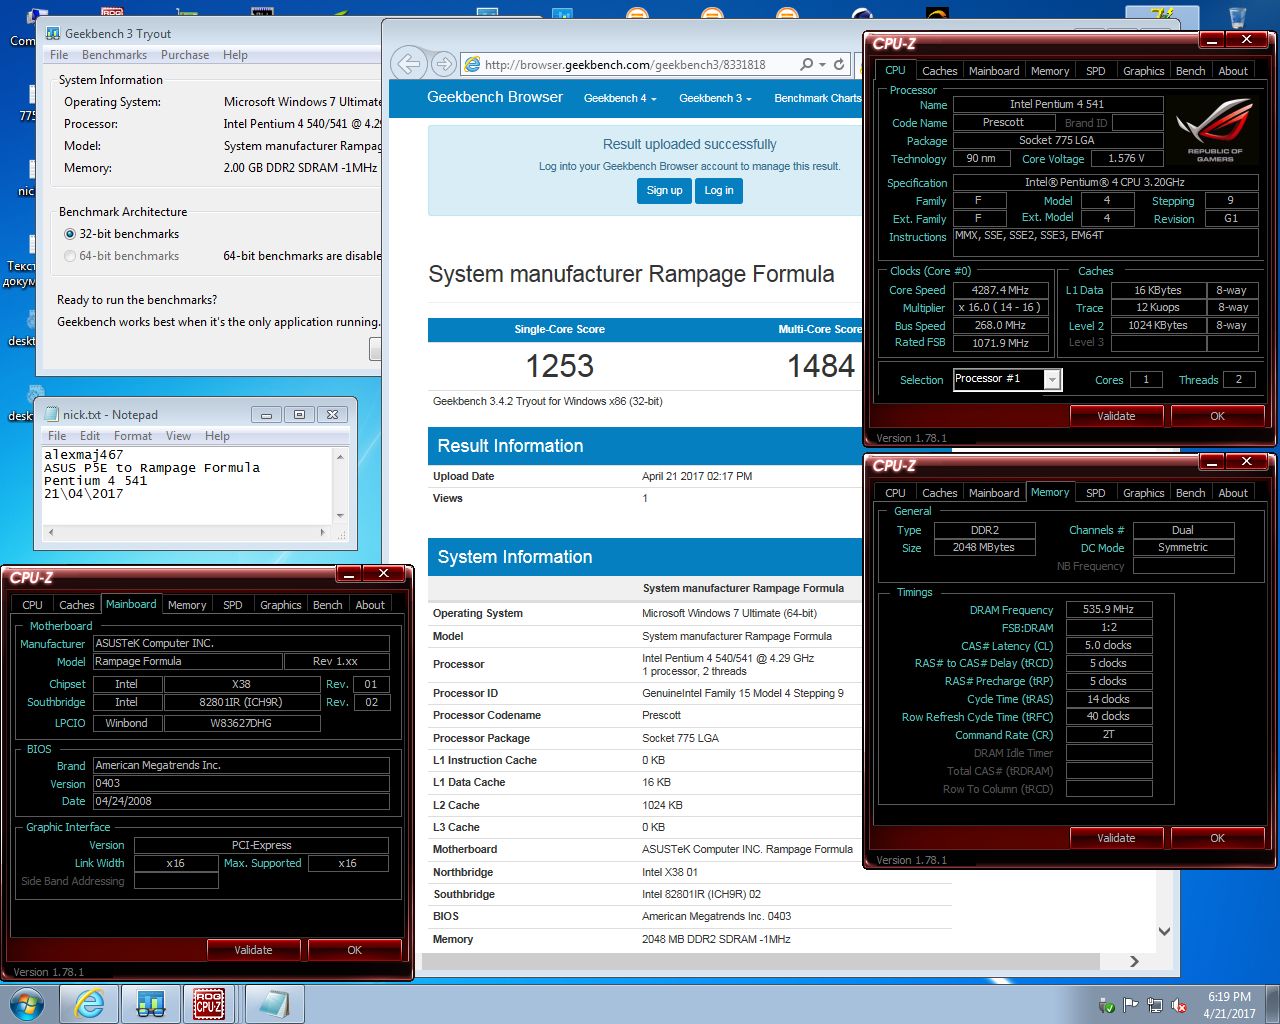This screenshot has width=1280, height=1024.
Task: Click Validate in CPU-Z Mainboard window
Action: (253, 950)
